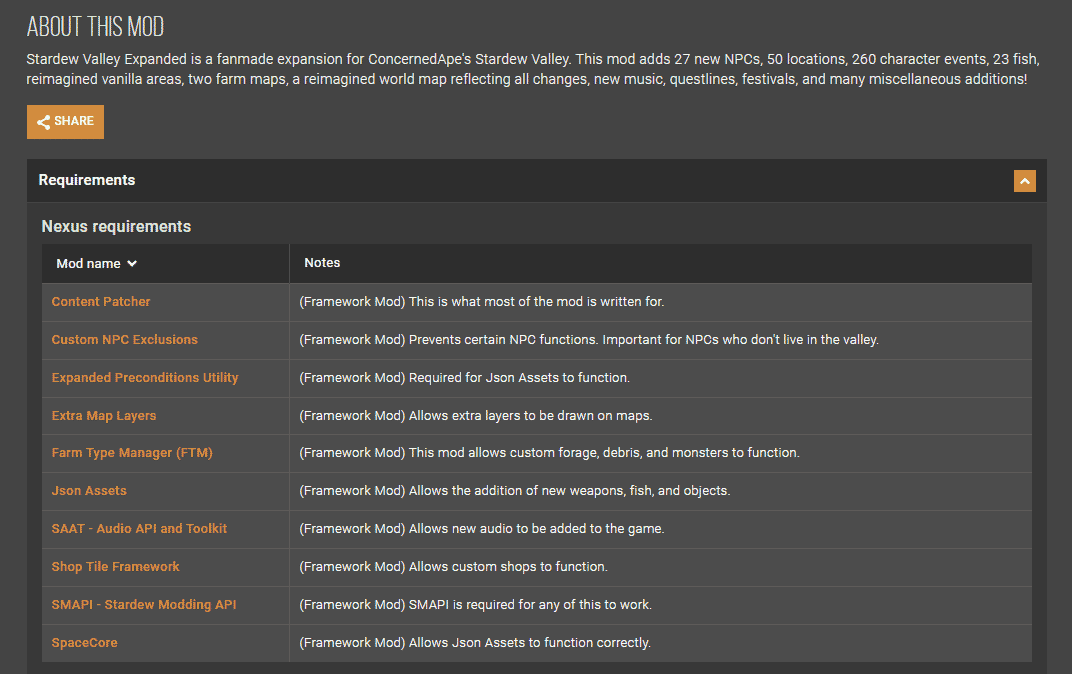Open the Custom NPC Exclusions link
This screenshot has width=1072, height=674.
[x=125, y=340]
